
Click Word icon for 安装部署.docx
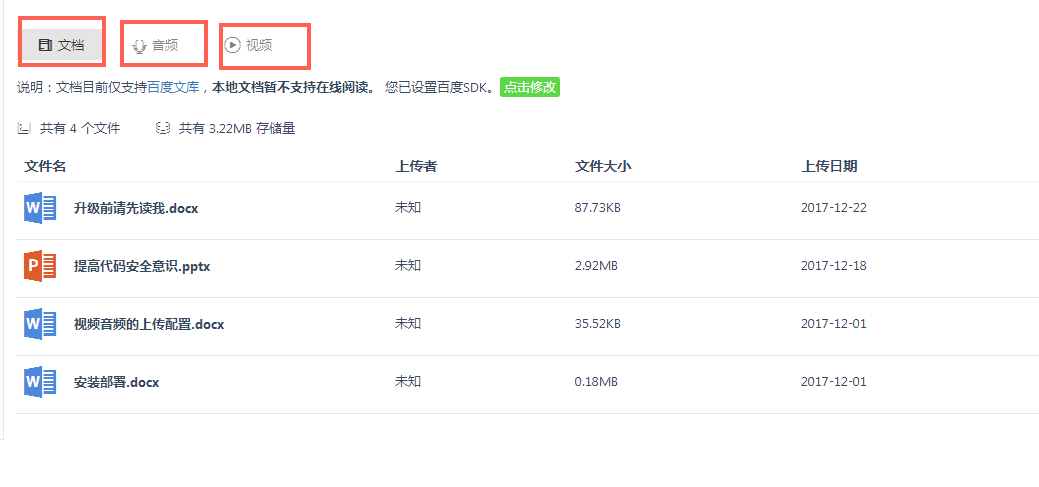point(40,382)
